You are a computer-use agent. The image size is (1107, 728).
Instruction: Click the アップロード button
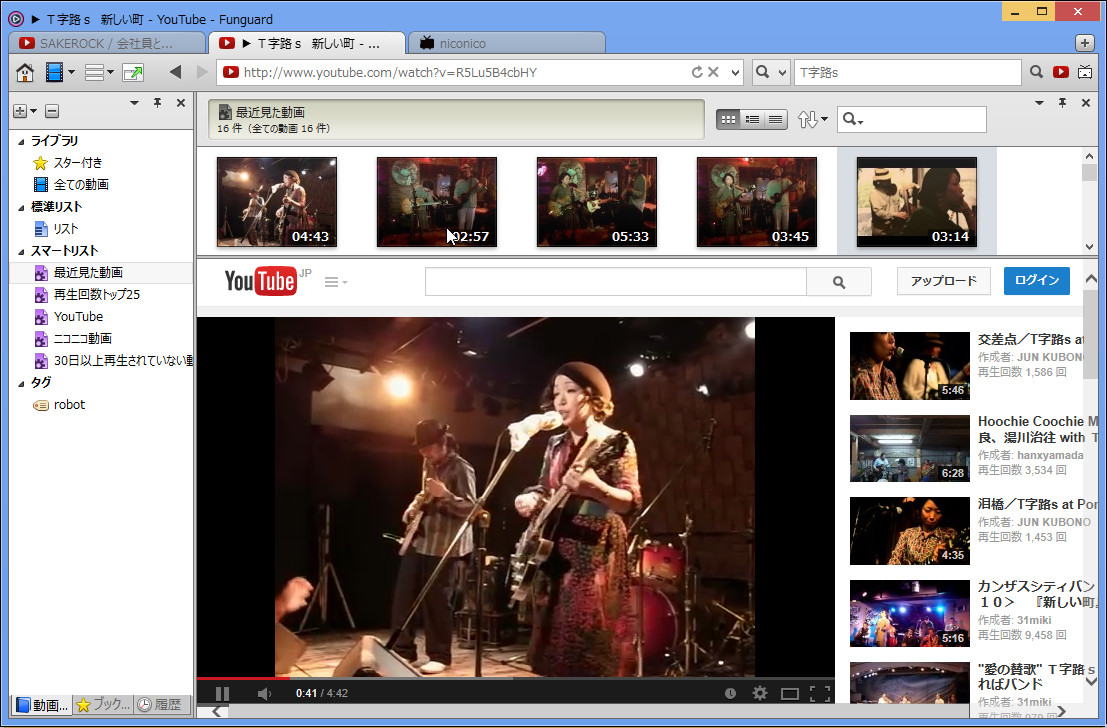point(944,281)
